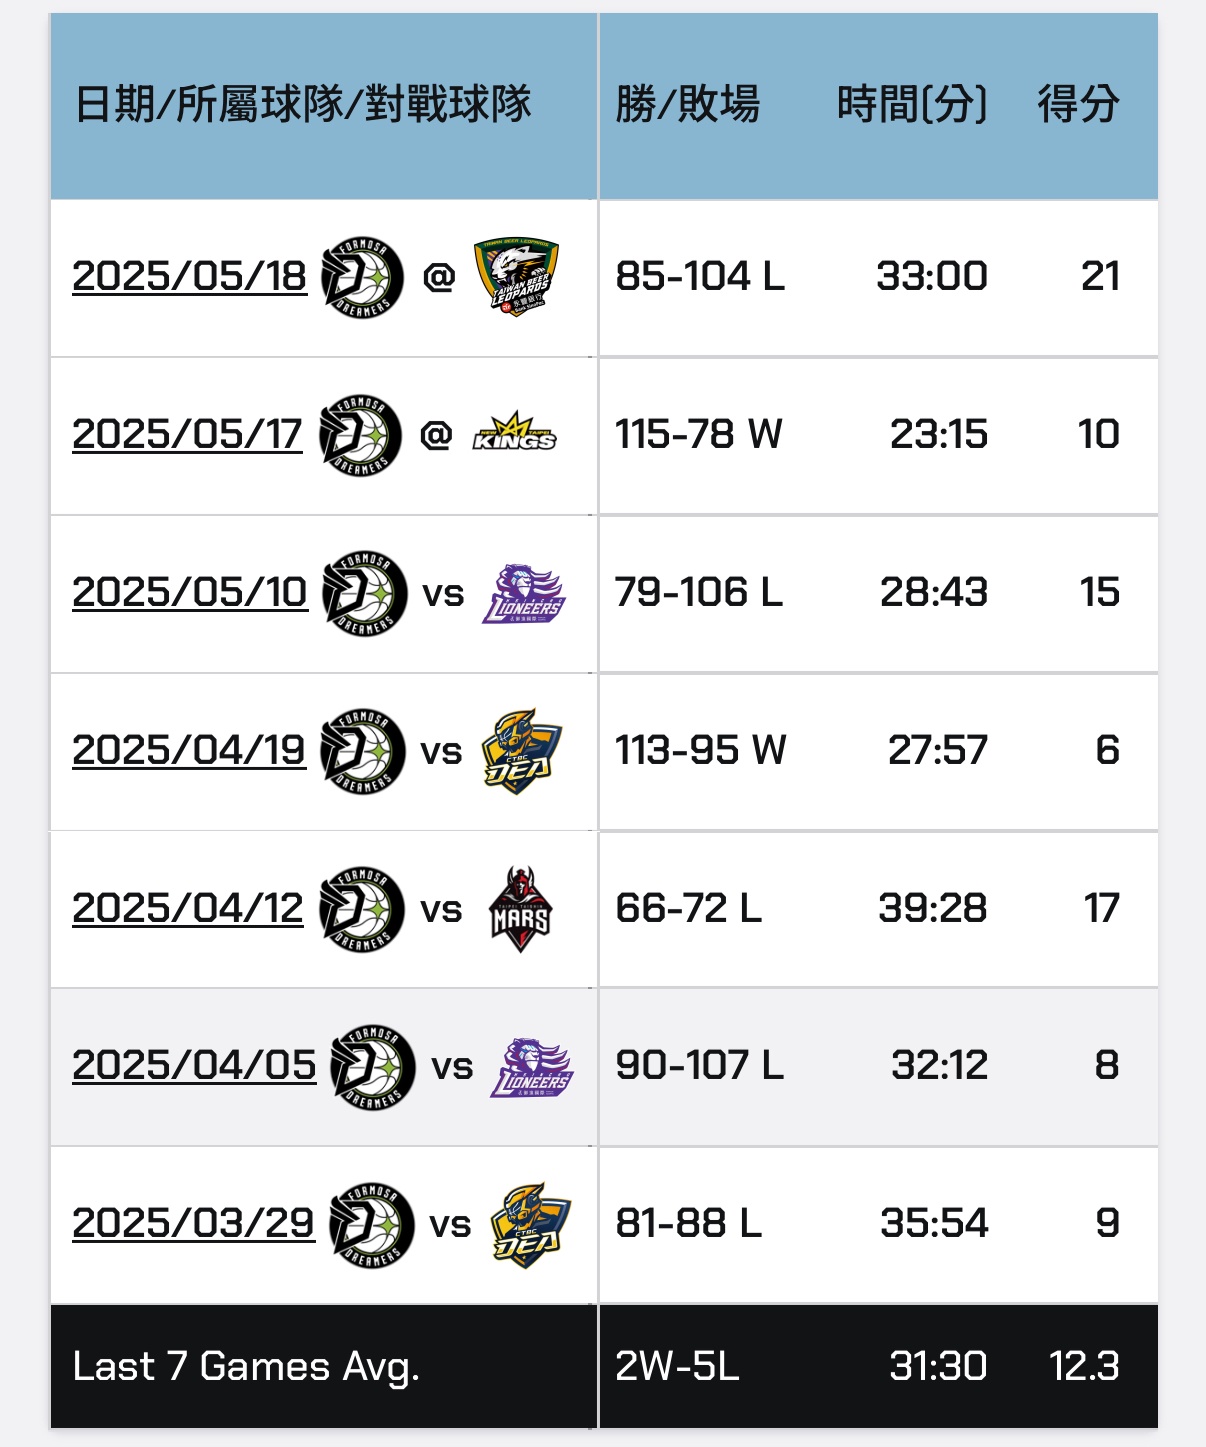The width and height of the screenshot is (1206, 1447).
Task: Click Dreamers logo in the 05/18 row
Action: click(x=362, y=278)
